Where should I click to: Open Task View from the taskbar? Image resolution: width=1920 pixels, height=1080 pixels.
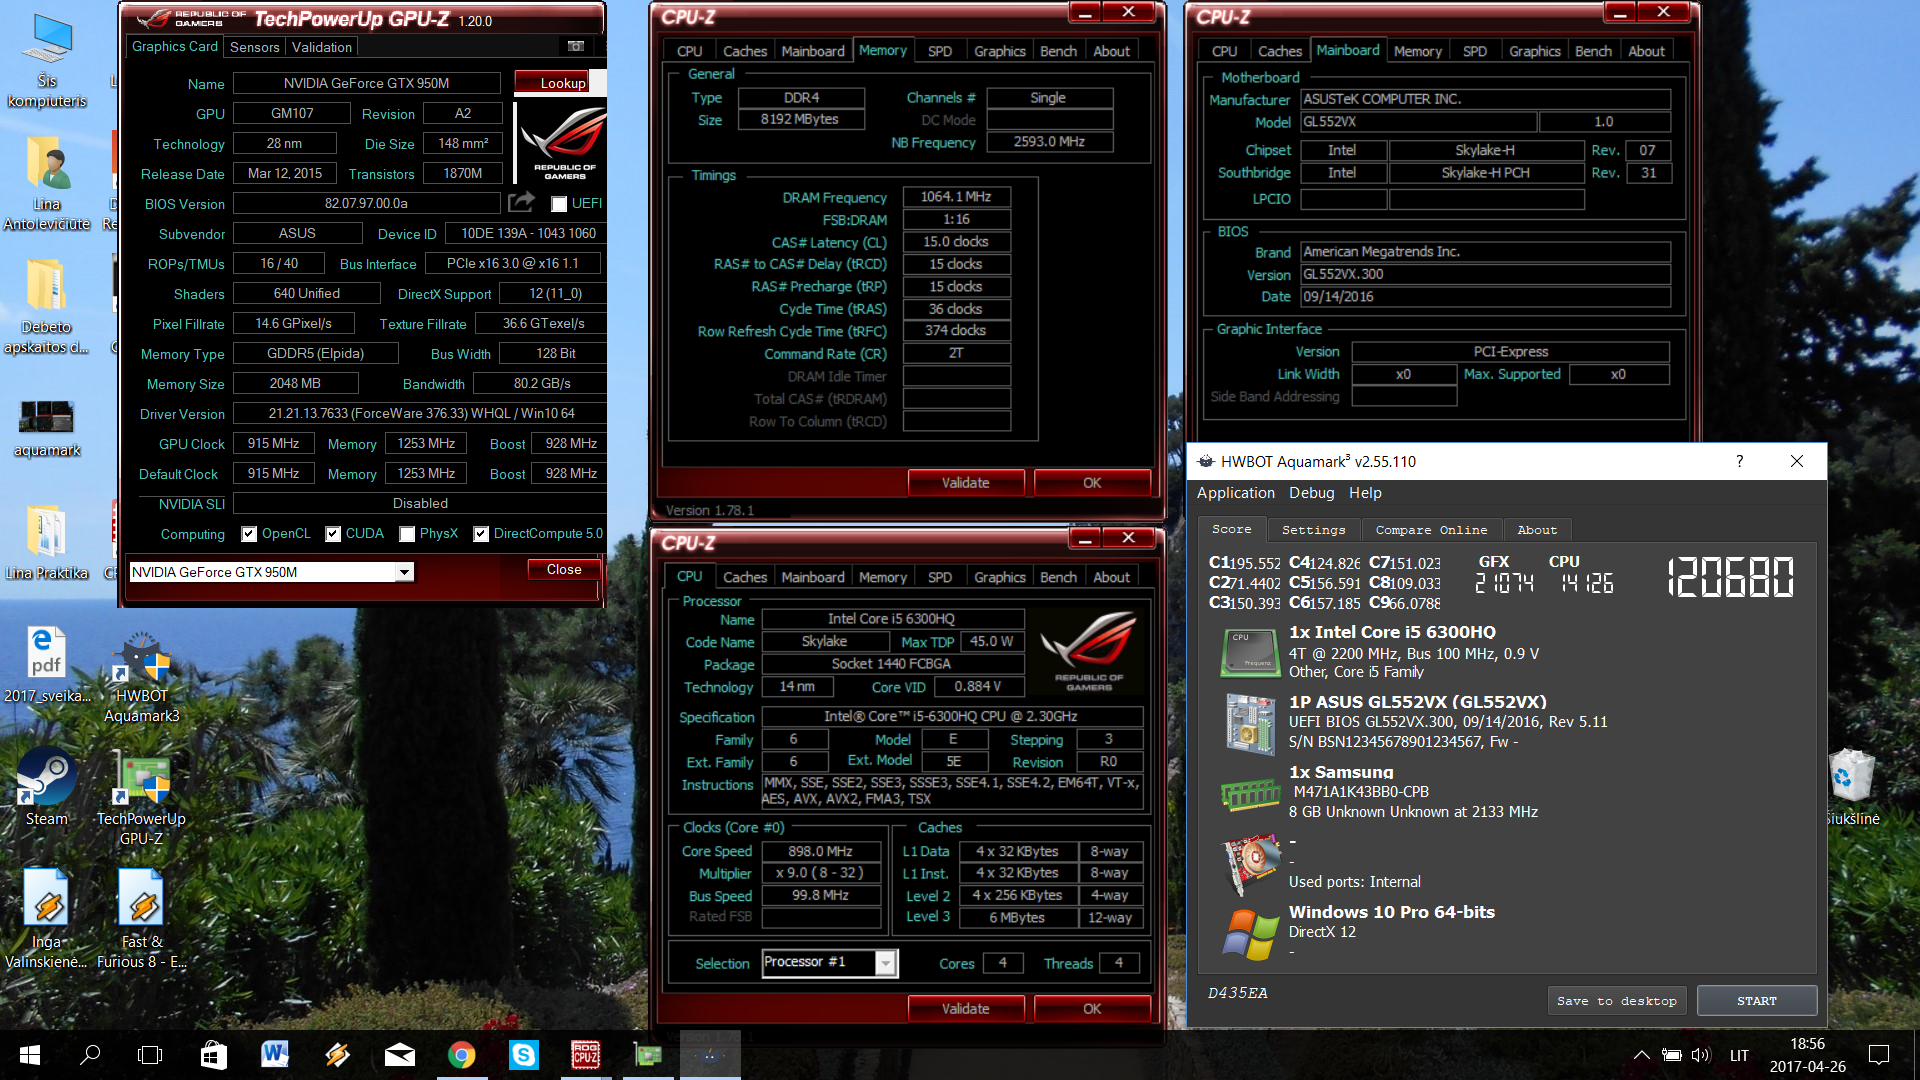[x=150, y=1055]
